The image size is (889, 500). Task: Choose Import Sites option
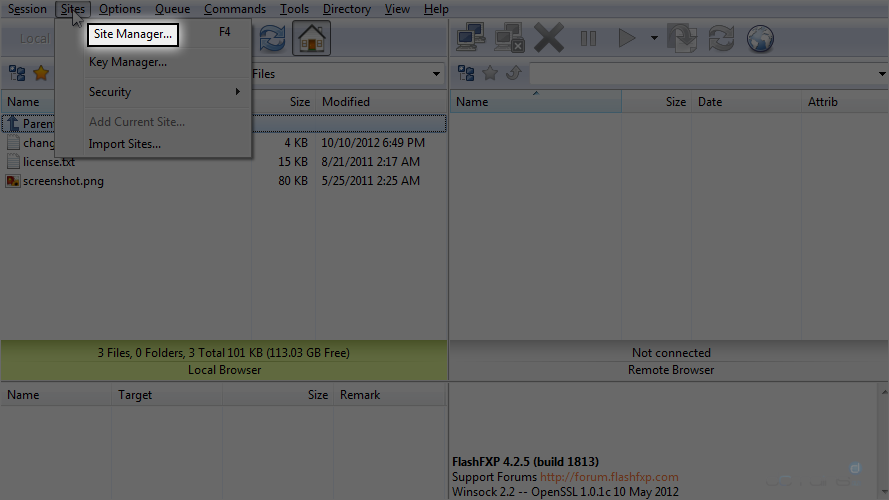(124, 144)
